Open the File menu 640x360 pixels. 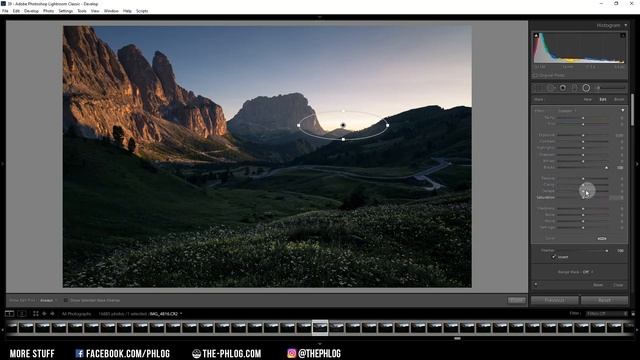(5, 11)
